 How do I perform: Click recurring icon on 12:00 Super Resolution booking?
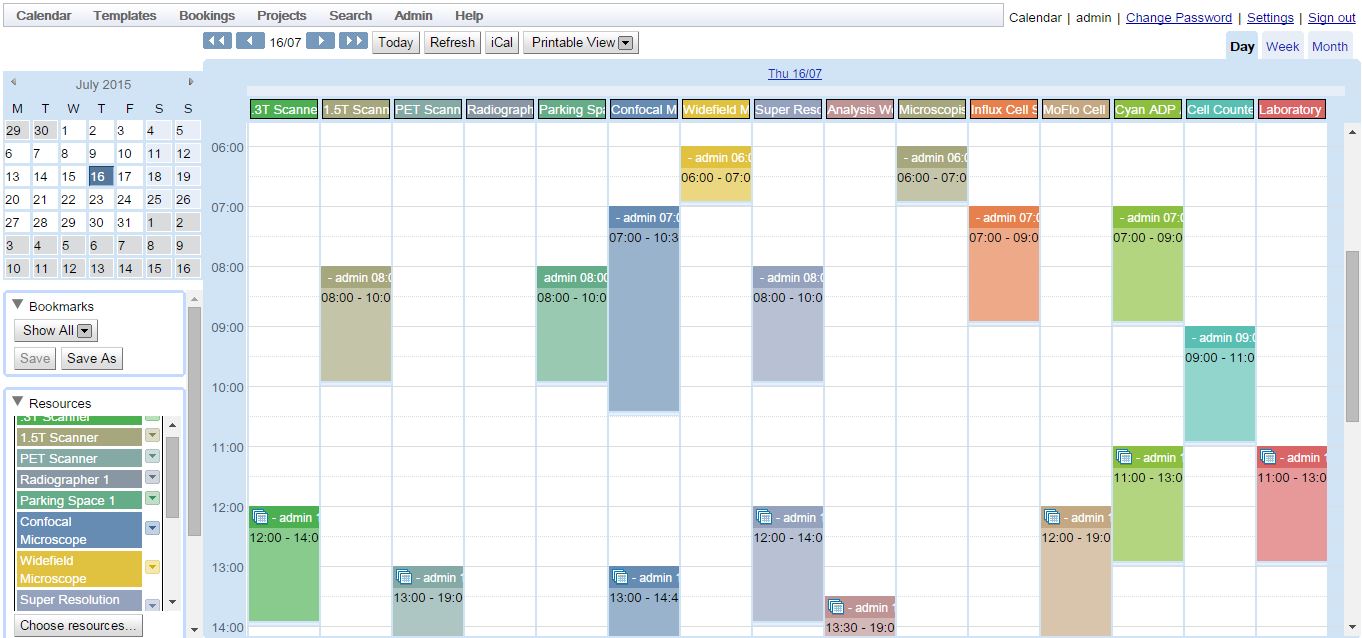764,518
